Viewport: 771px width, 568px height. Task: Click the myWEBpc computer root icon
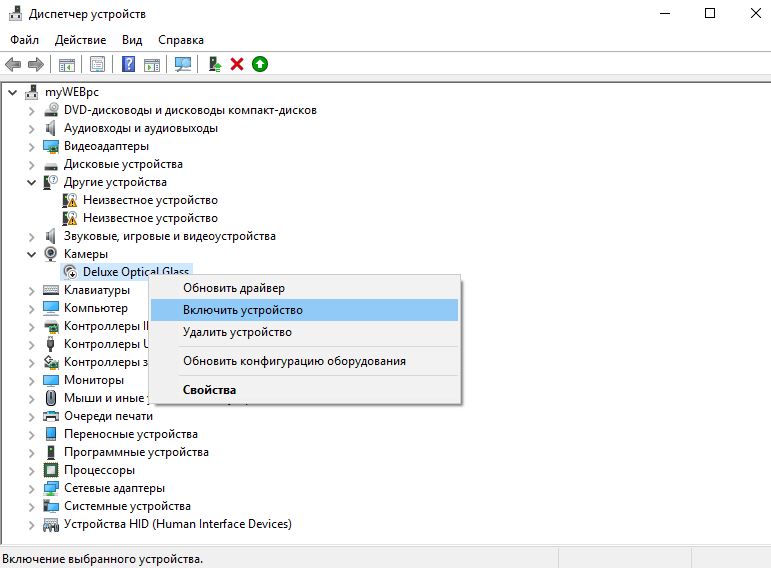[x=32, y=92]
